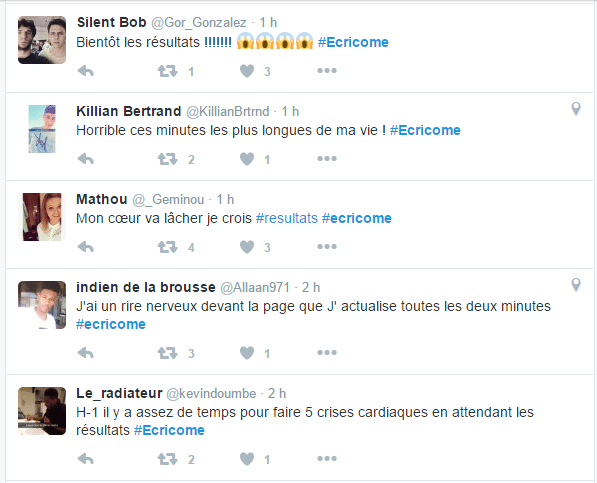Retweet Le_radiateur's tweet

point(168,459)
